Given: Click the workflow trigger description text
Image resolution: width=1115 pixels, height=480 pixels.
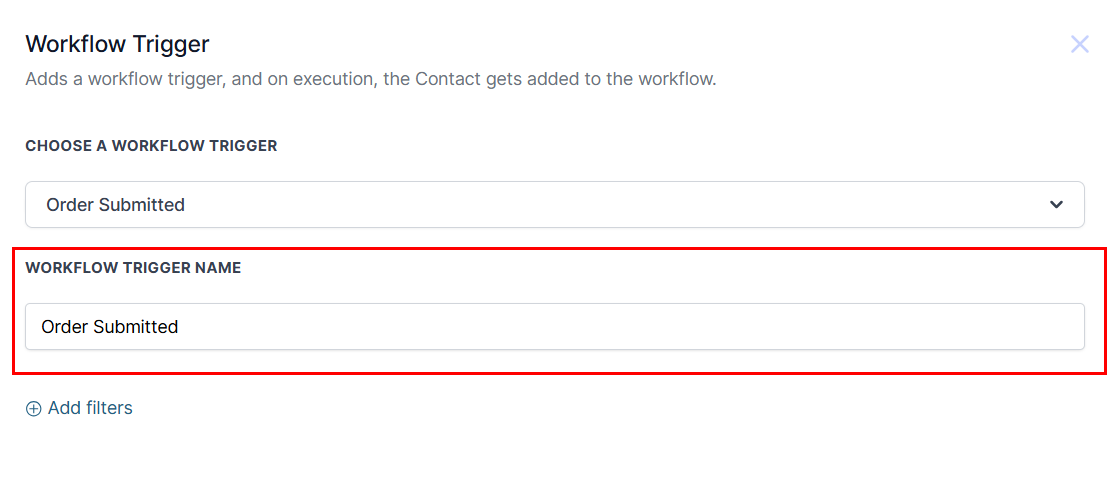Looking at the screenshot, I should click(x=370, y=79).
